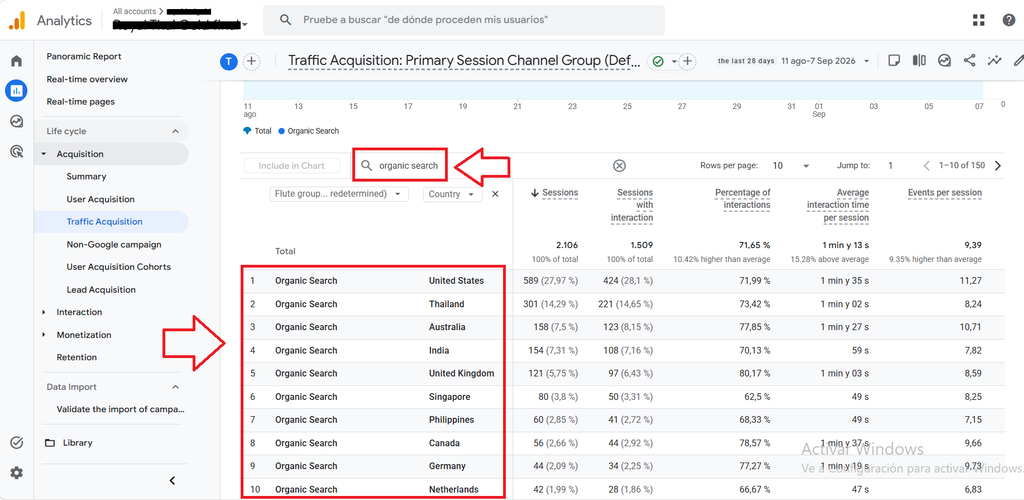
Task: Open the date range dropdown
Action: 826,61
